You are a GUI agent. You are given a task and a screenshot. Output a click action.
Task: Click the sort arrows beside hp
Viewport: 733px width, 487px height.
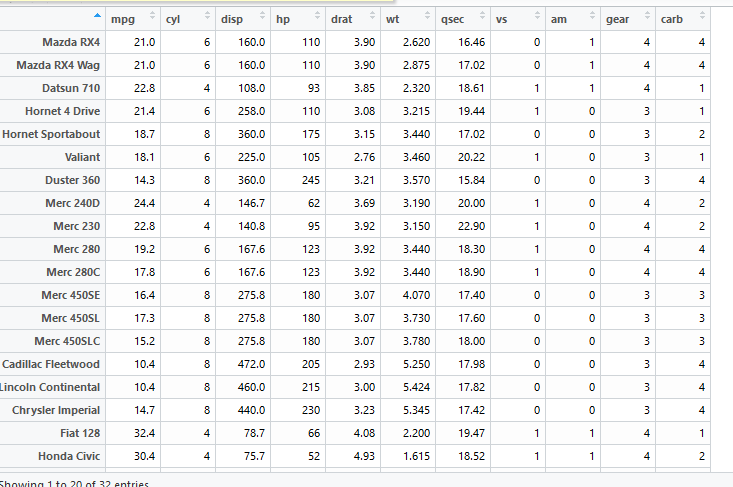(316, 17)
